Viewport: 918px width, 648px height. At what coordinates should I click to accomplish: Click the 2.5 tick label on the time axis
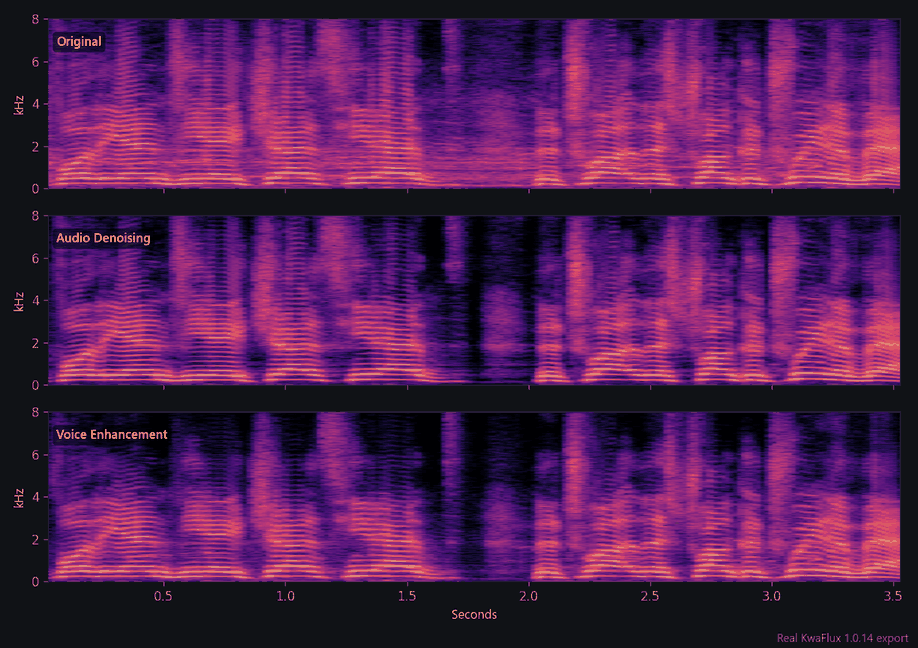click(650, 596)
